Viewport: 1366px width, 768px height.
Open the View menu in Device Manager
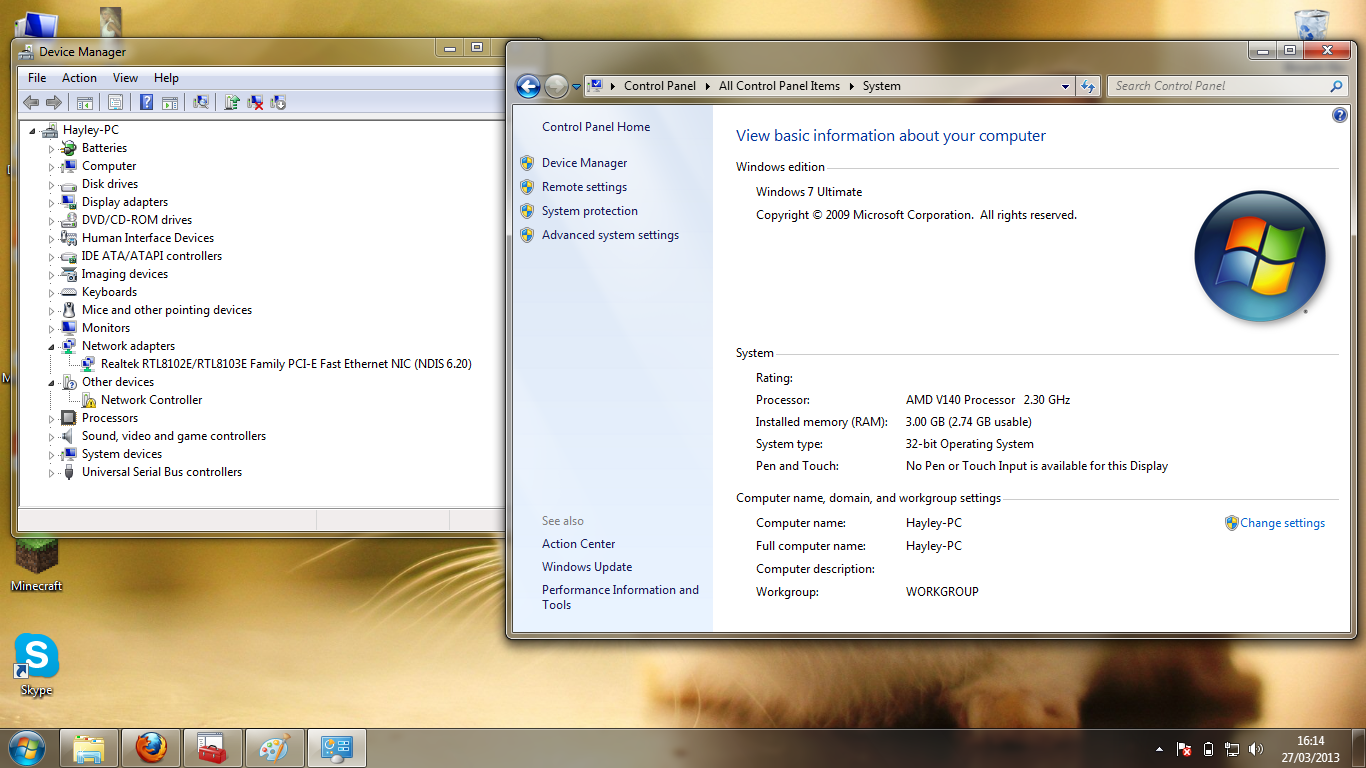coord(125,78)
